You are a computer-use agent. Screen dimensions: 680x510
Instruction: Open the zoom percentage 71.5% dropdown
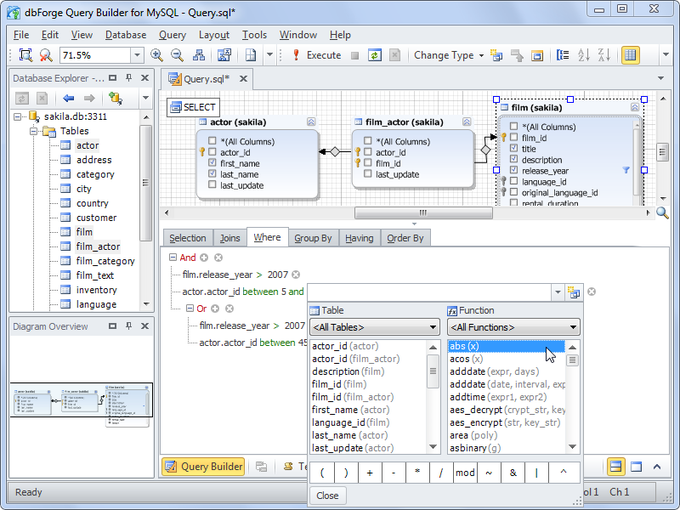137,55
